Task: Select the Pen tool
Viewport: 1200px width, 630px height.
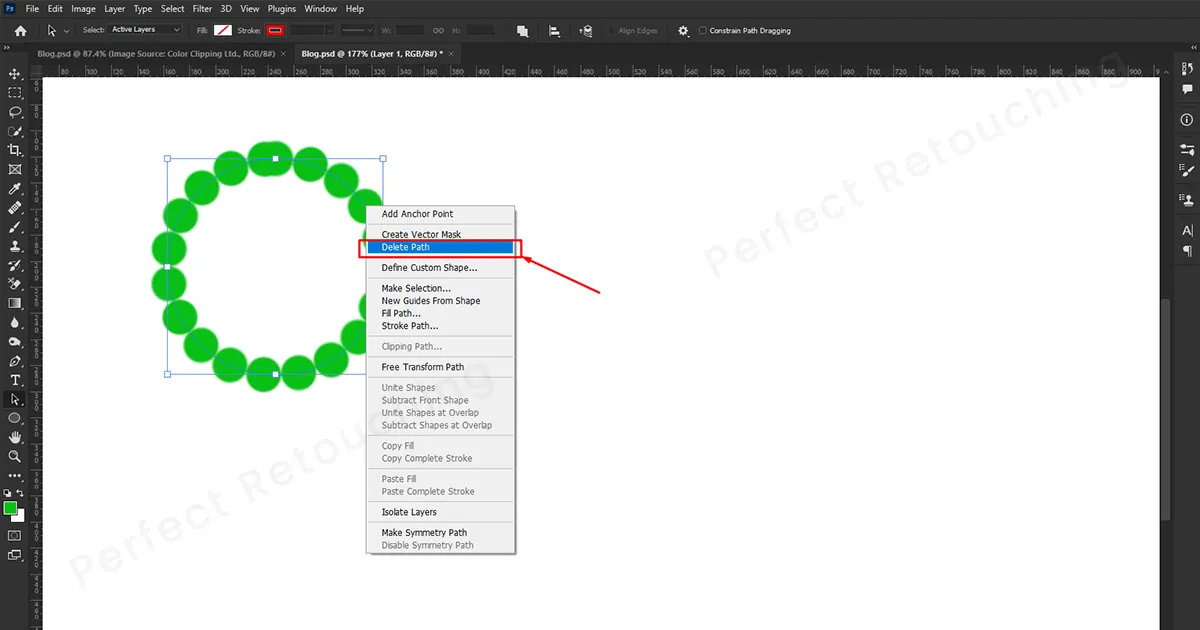Action: (x=15, y=361)
